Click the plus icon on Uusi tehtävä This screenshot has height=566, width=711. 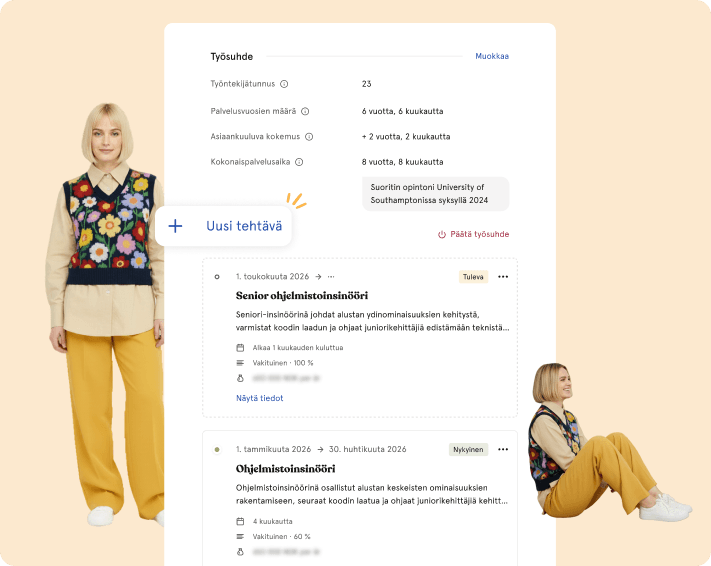coord(176,226)
